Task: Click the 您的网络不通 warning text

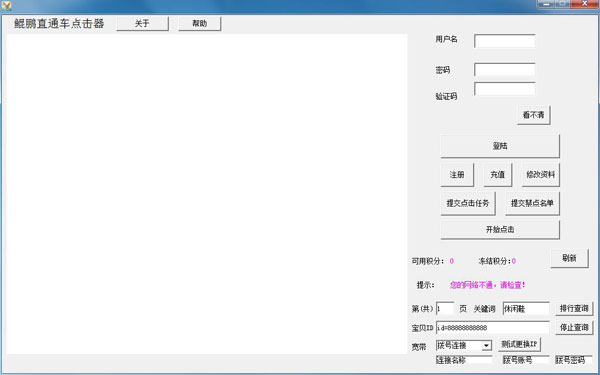Action: (x=487, y=285)
